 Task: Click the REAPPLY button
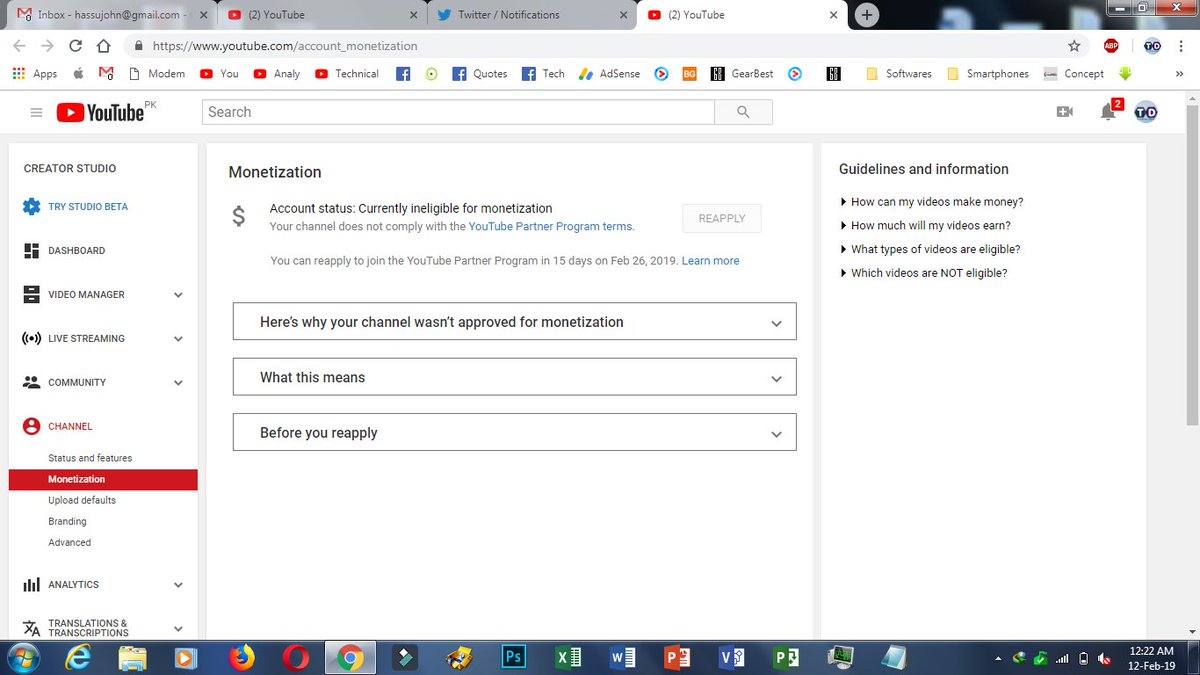coord(722,219)
